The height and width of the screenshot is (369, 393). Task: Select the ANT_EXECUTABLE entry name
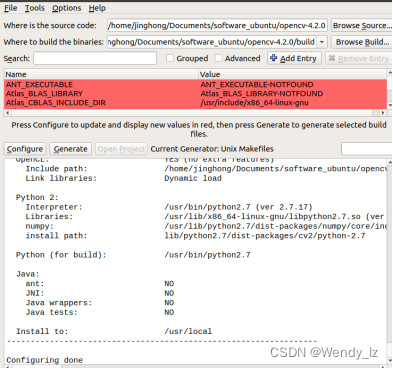[39, 84]
